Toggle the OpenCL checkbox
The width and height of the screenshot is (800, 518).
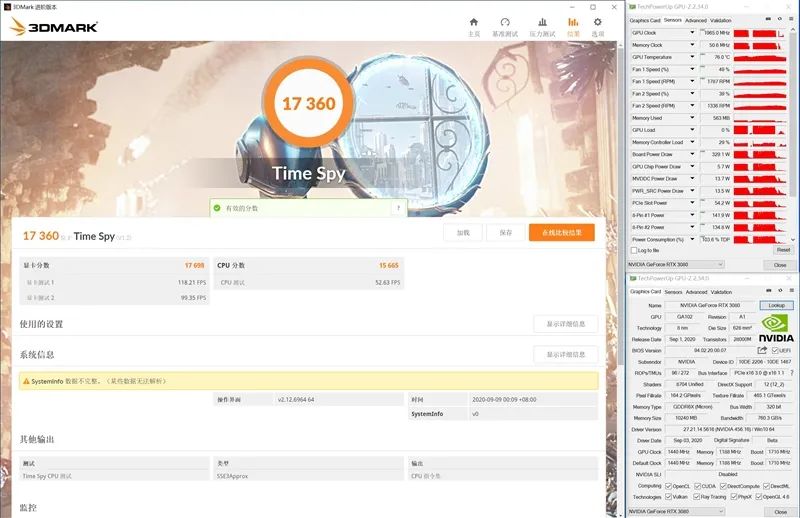pyautogui.click(x=668, y=486)
